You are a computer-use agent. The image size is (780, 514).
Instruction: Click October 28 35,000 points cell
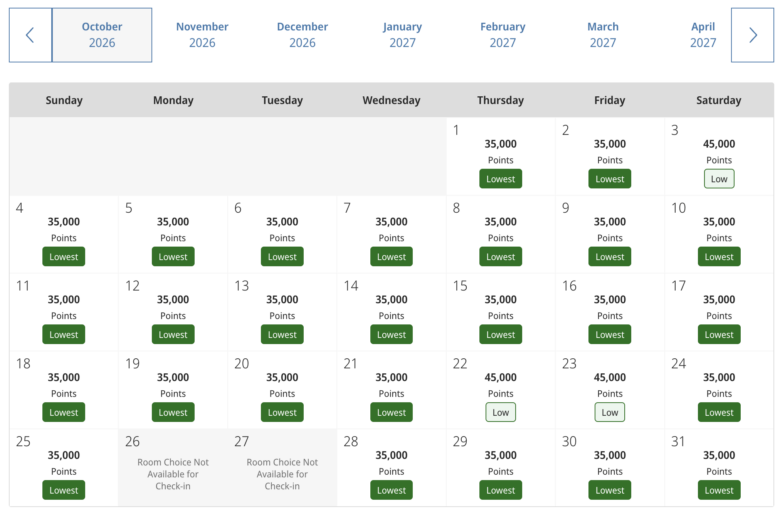(391, 468)
